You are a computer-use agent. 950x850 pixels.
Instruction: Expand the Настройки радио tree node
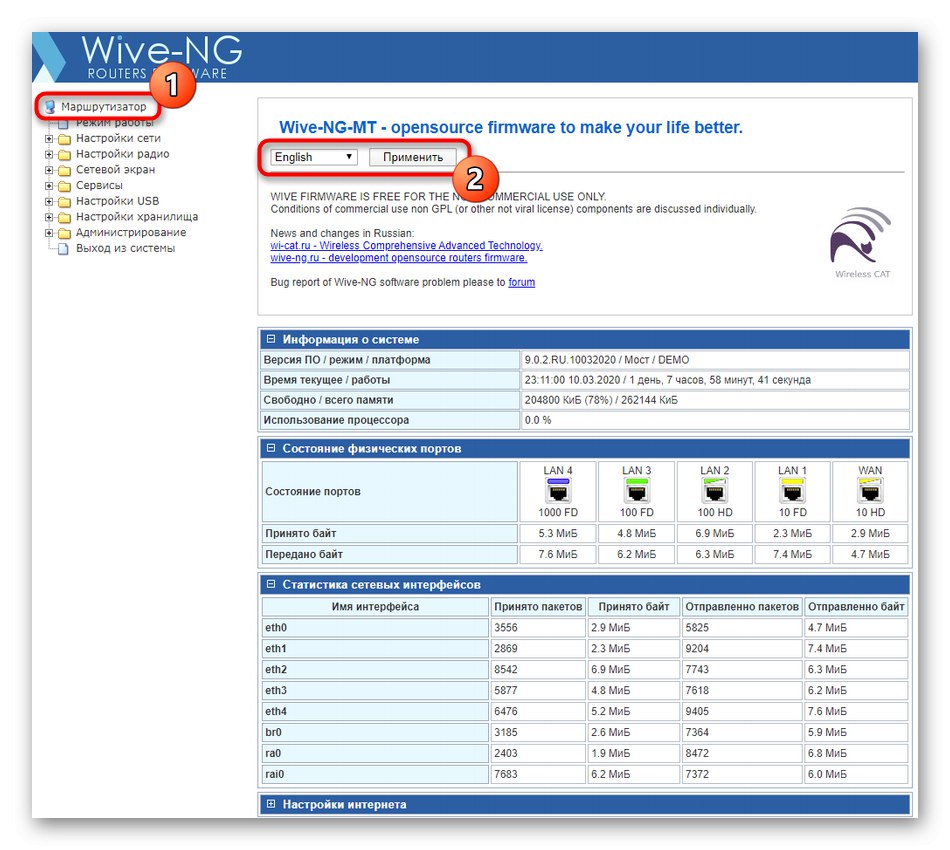(x=49, y=154)
